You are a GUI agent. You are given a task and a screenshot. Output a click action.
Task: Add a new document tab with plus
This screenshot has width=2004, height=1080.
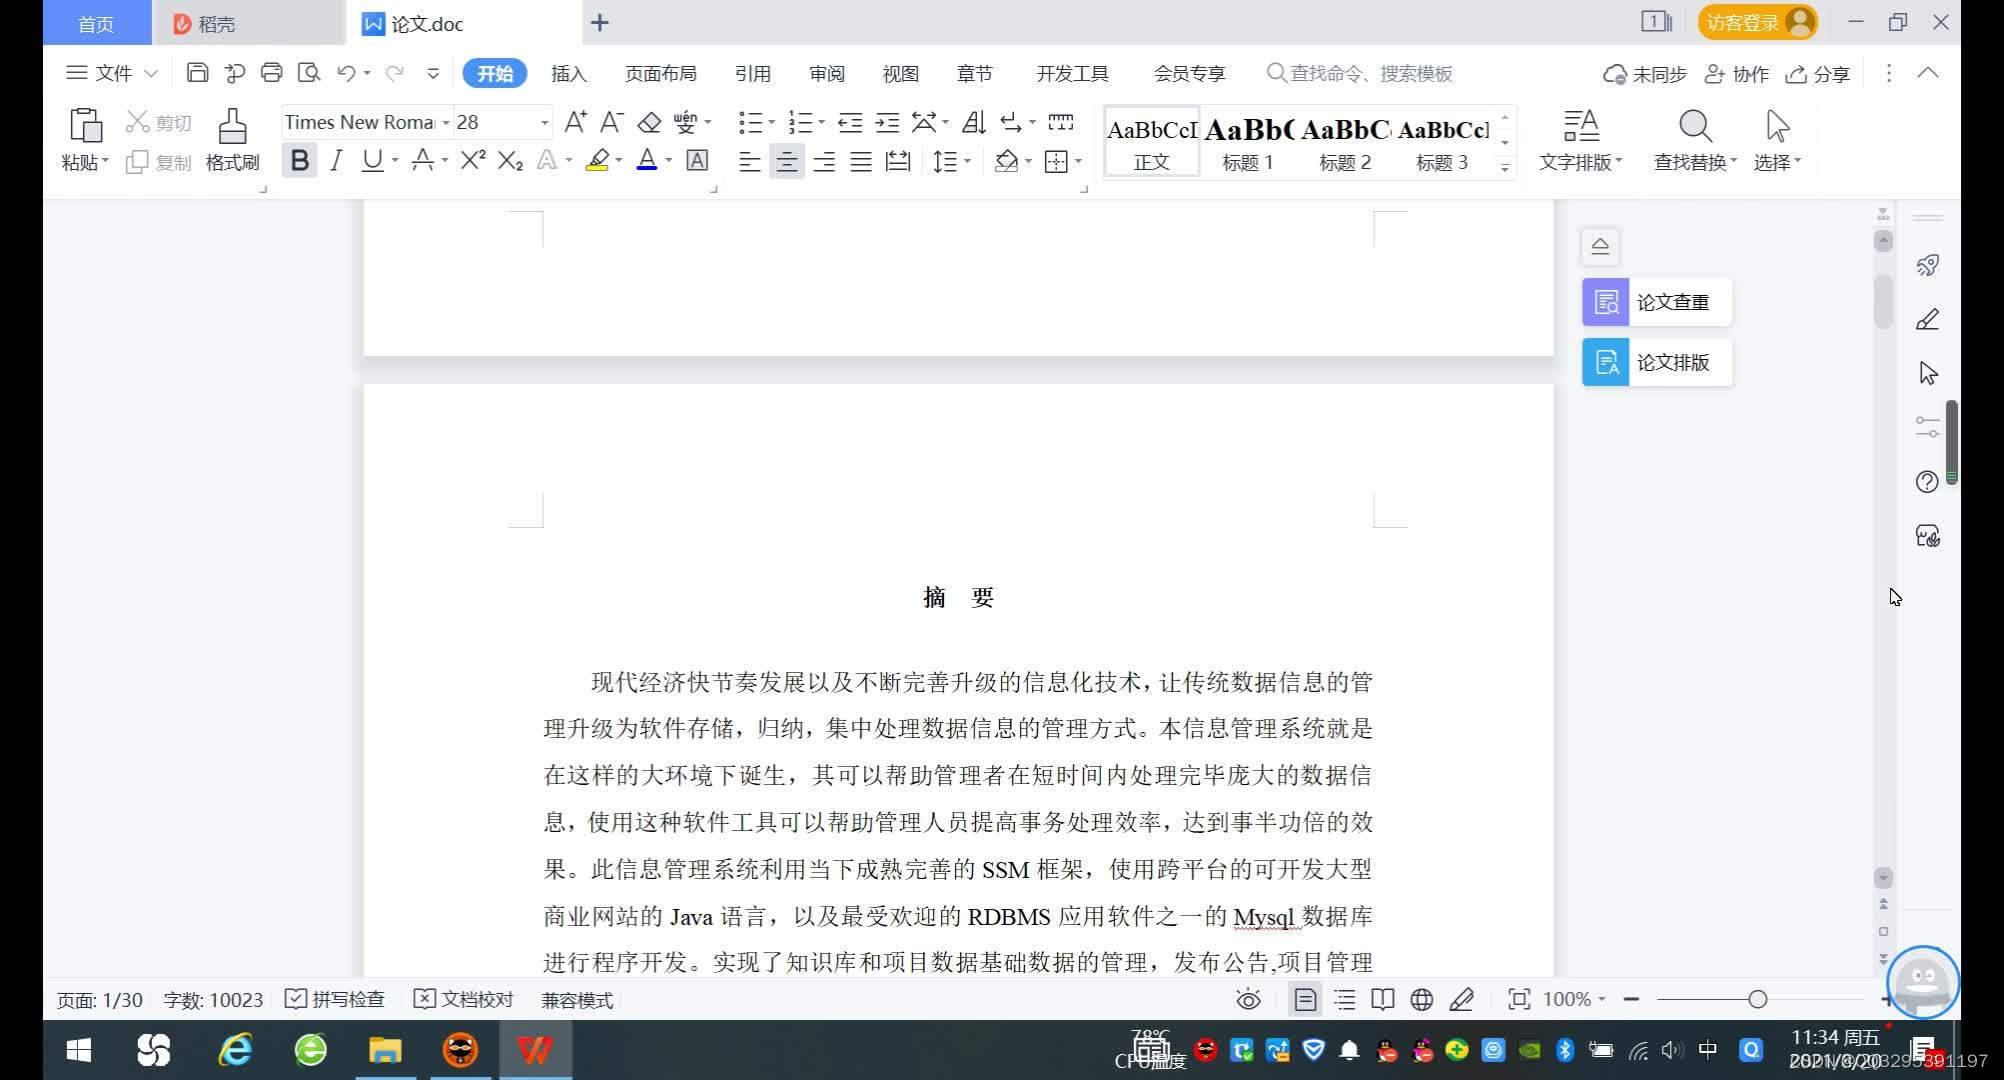599,23
